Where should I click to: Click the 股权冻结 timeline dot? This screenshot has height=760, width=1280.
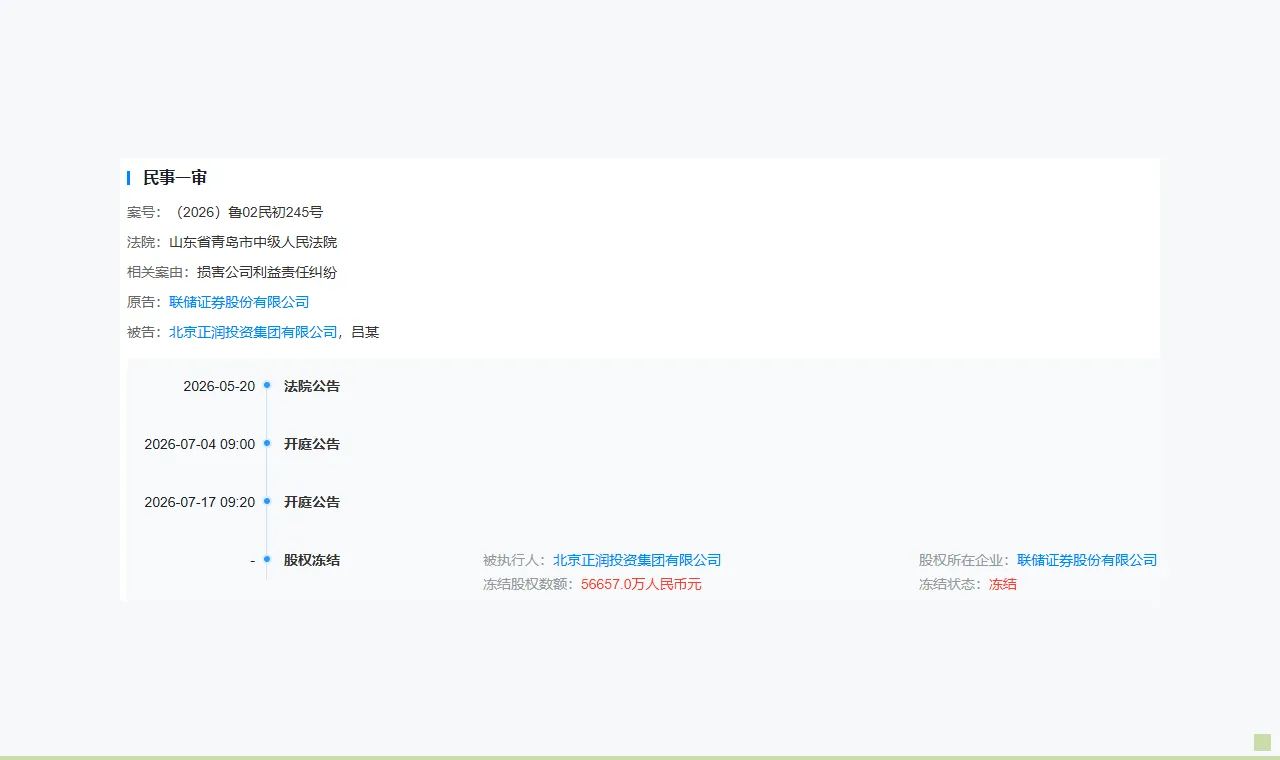[267, 559]
